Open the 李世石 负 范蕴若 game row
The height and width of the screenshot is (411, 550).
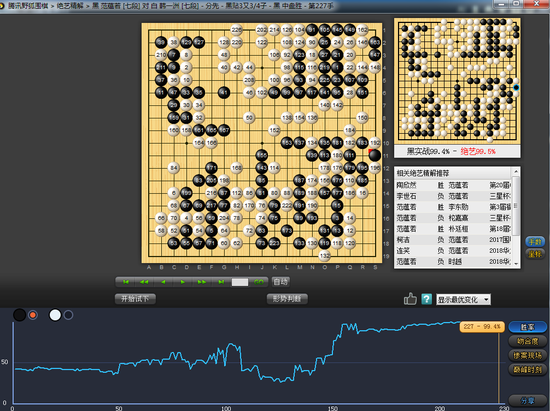[x=453, y=196]
